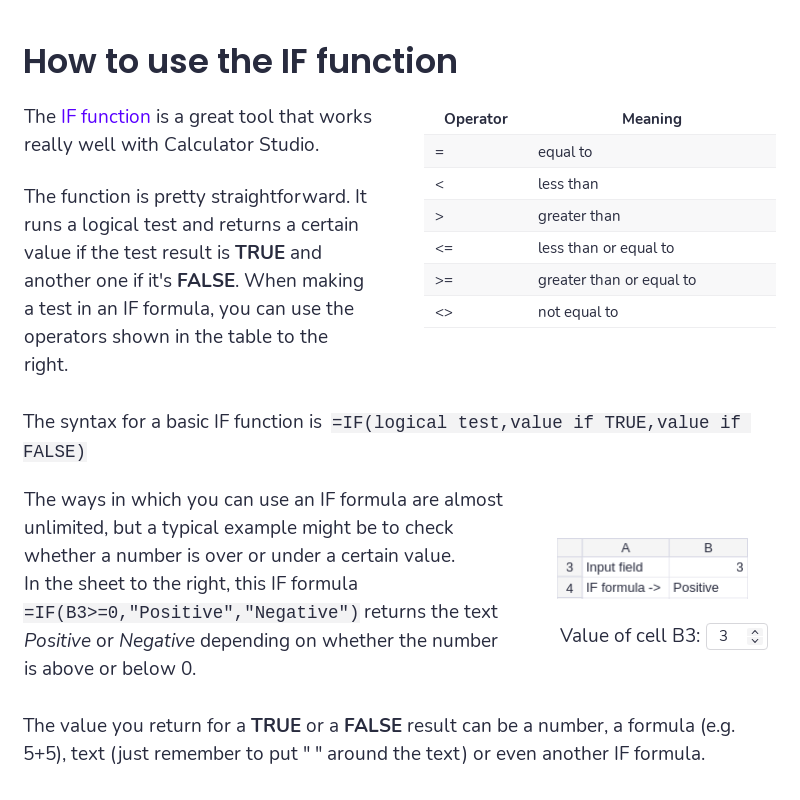Click the =IF(B3>=0,"Positive","Negative") code snippet
The width and height of the screenshot is (800, 800).
[191, 612]
